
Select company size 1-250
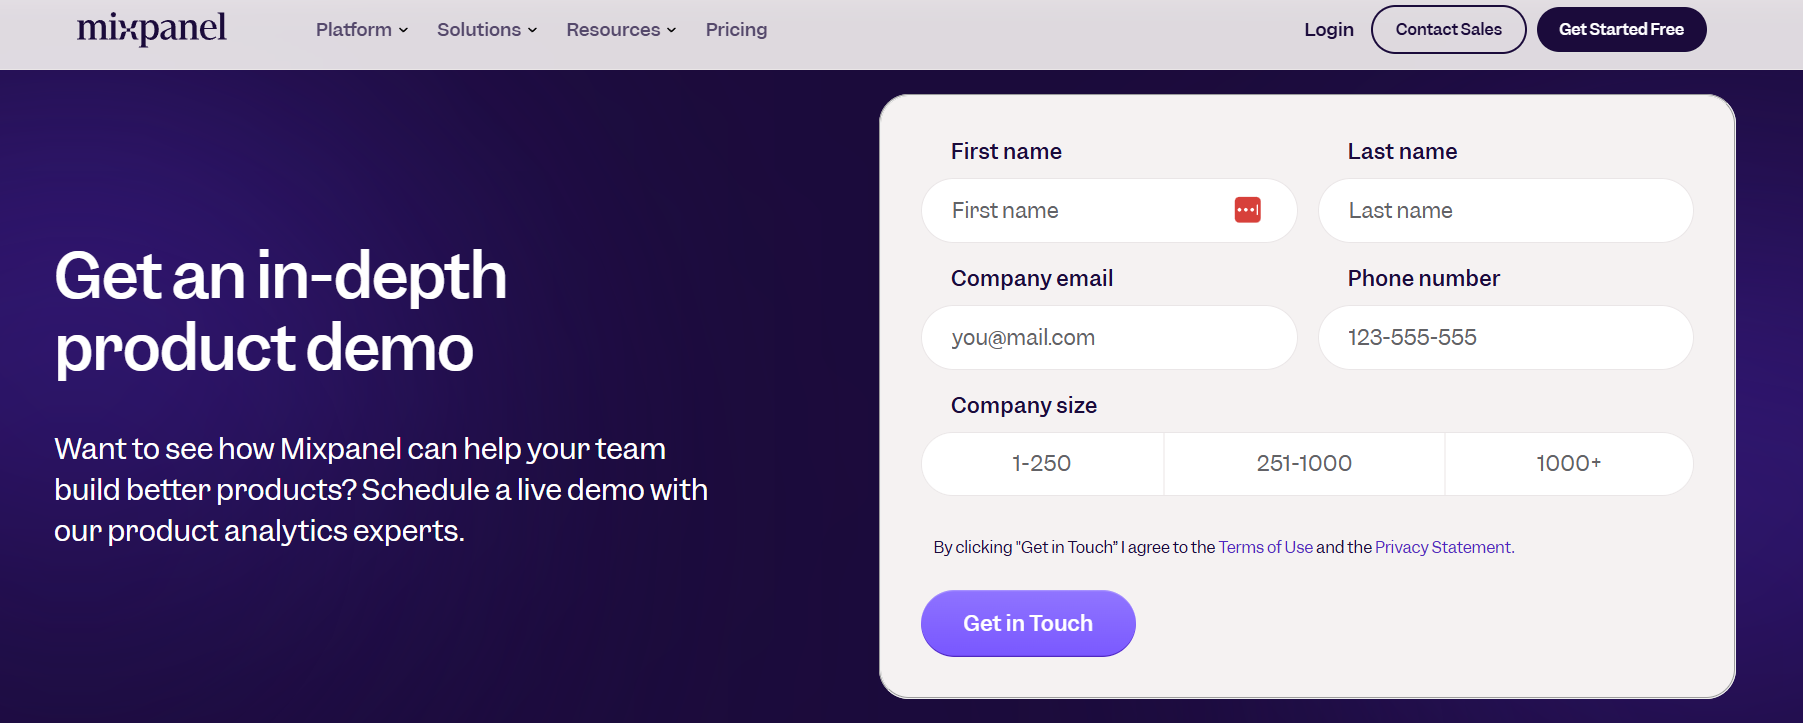point(1041,463)
